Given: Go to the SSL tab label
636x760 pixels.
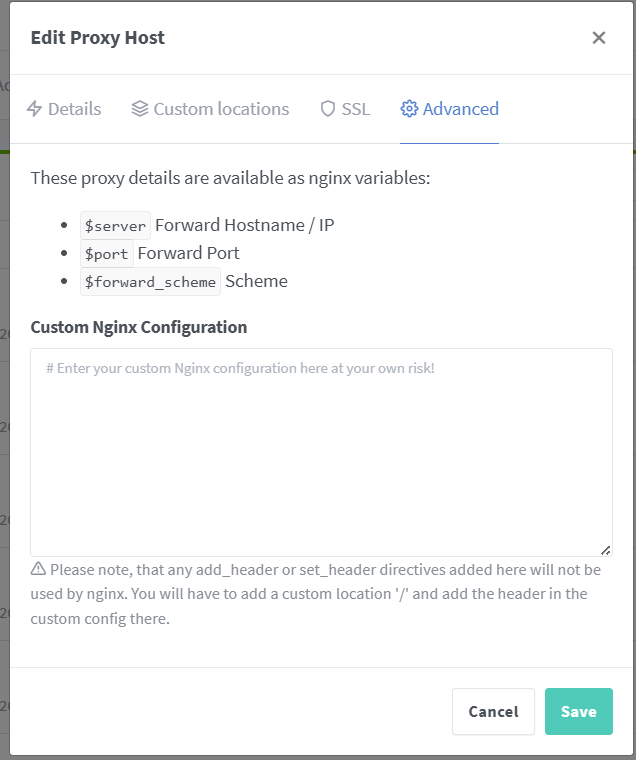Looking at the screenshot, I should coord(355,109).
